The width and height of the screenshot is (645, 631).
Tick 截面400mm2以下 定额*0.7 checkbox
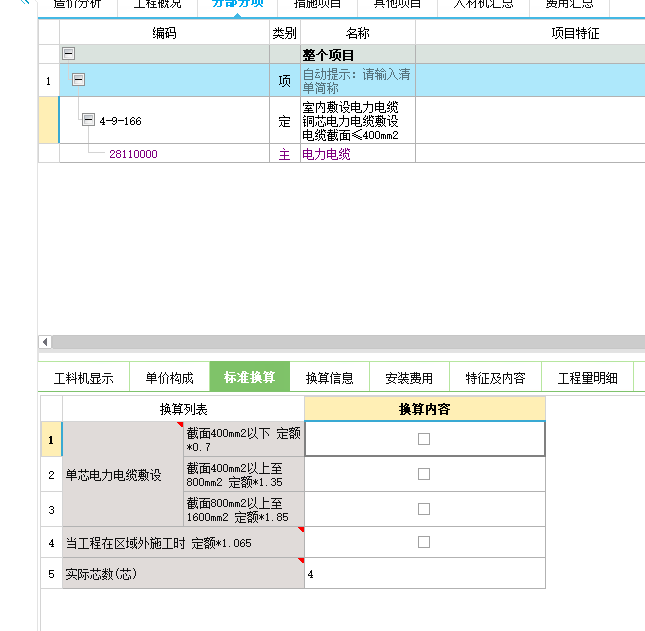click(424, 439)
